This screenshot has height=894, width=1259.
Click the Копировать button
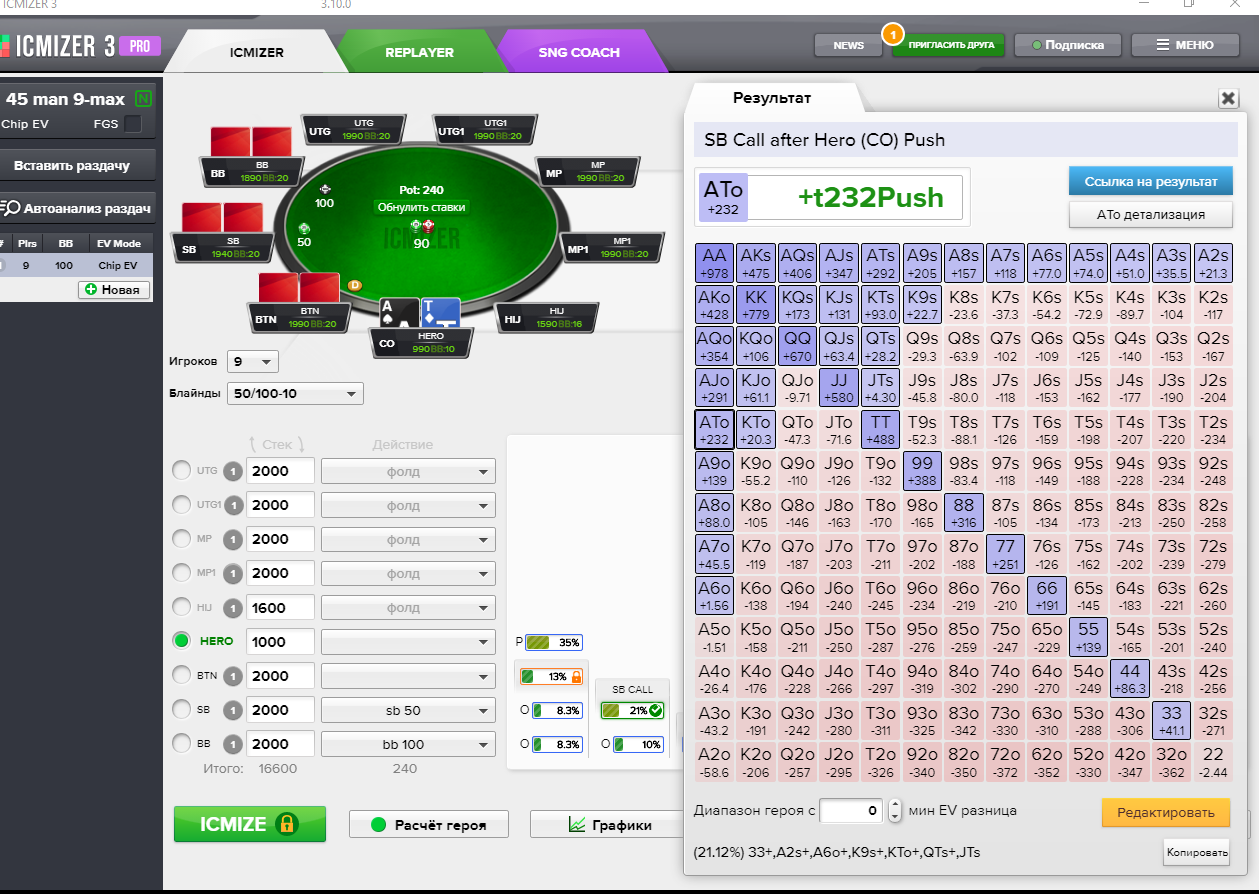click(1196, 852)
